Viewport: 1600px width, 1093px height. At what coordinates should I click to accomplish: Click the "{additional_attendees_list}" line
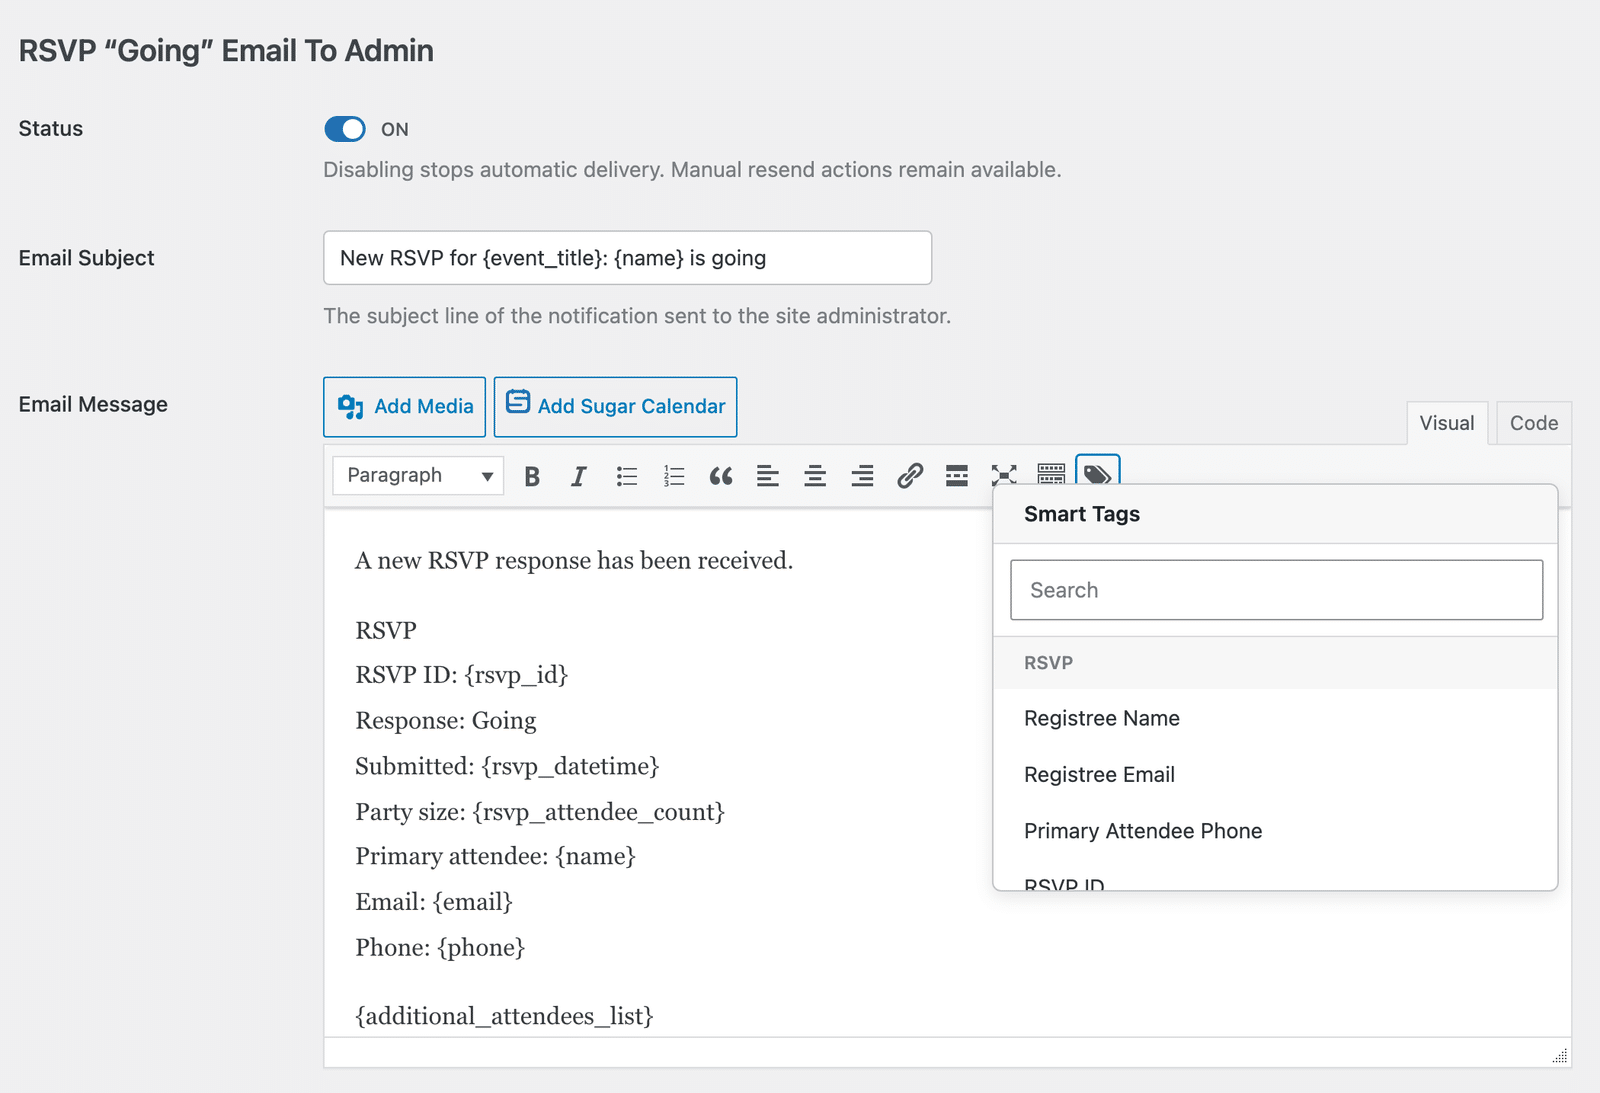(504, 1016)
